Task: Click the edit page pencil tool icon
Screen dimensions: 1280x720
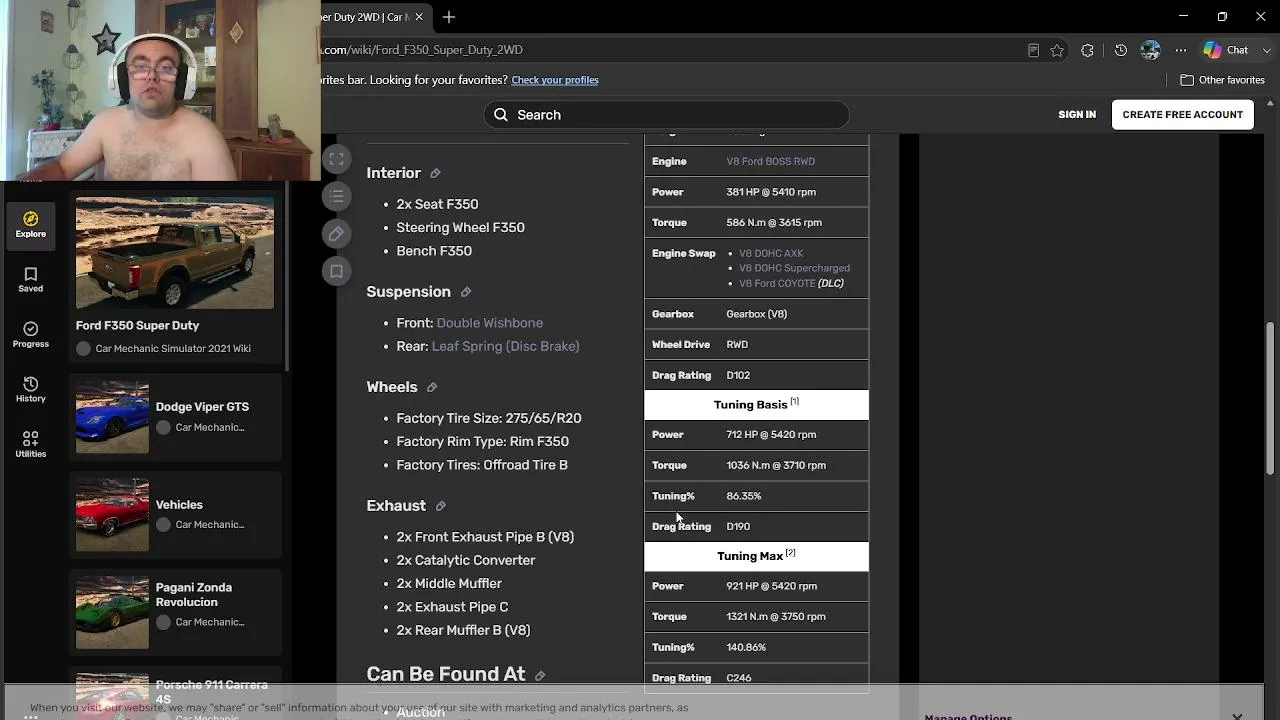Action: pos(337,234)
